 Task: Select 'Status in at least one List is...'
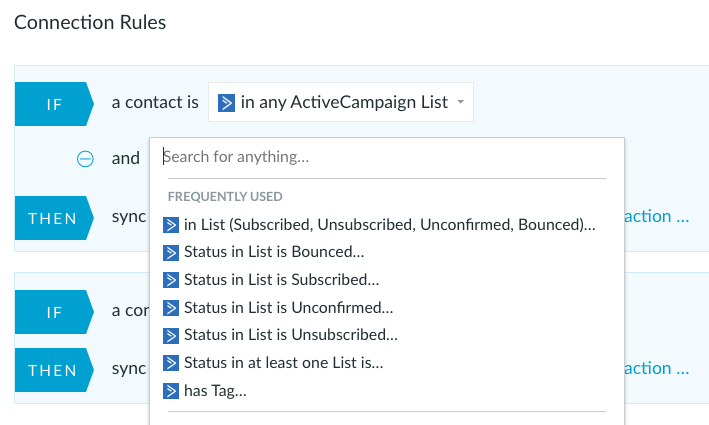(284, 363)
